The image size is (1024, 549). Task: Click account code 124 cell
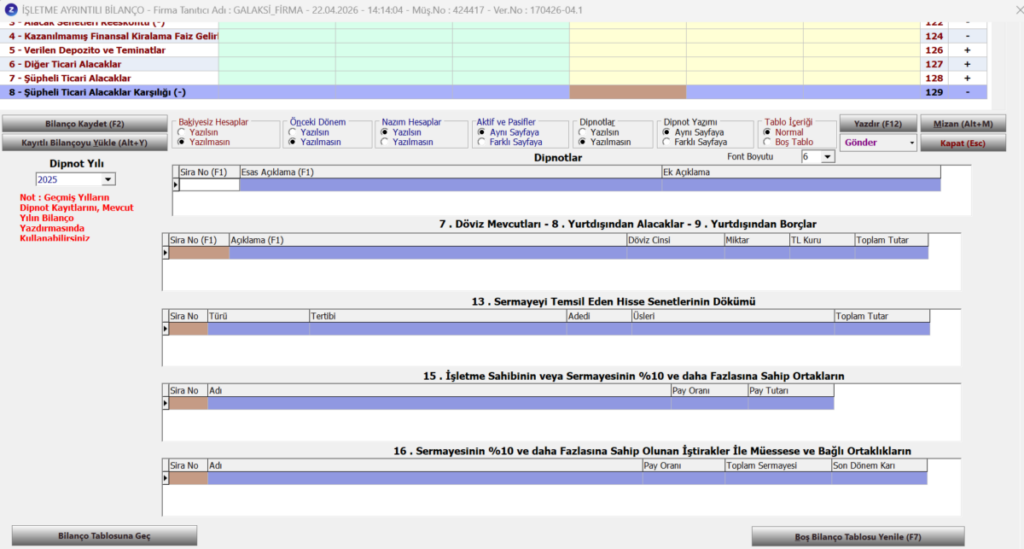(x=934, y=37)
